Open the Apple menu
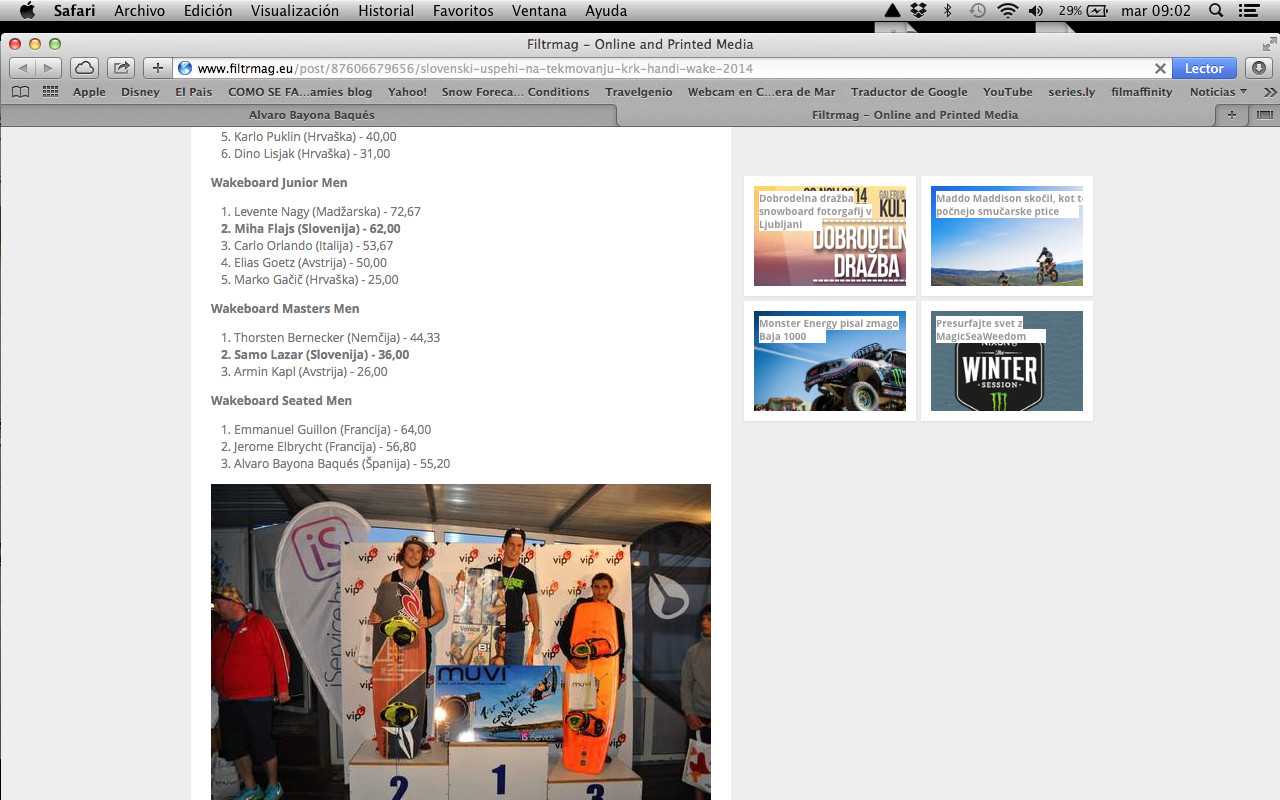1280x800 pixels. coord(27,11)
